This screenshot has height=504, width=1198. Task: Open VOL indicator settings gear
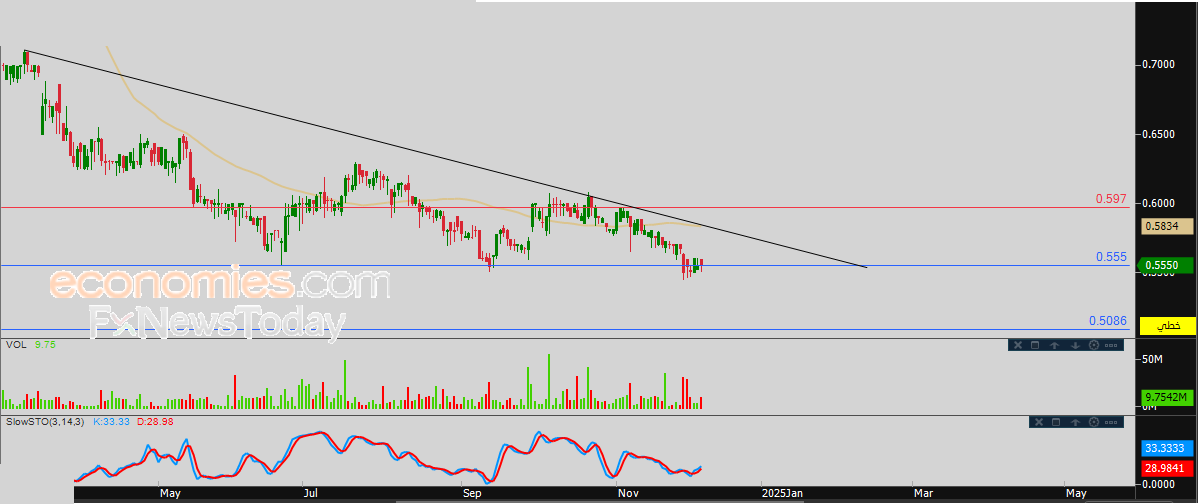click(1093, 345)
